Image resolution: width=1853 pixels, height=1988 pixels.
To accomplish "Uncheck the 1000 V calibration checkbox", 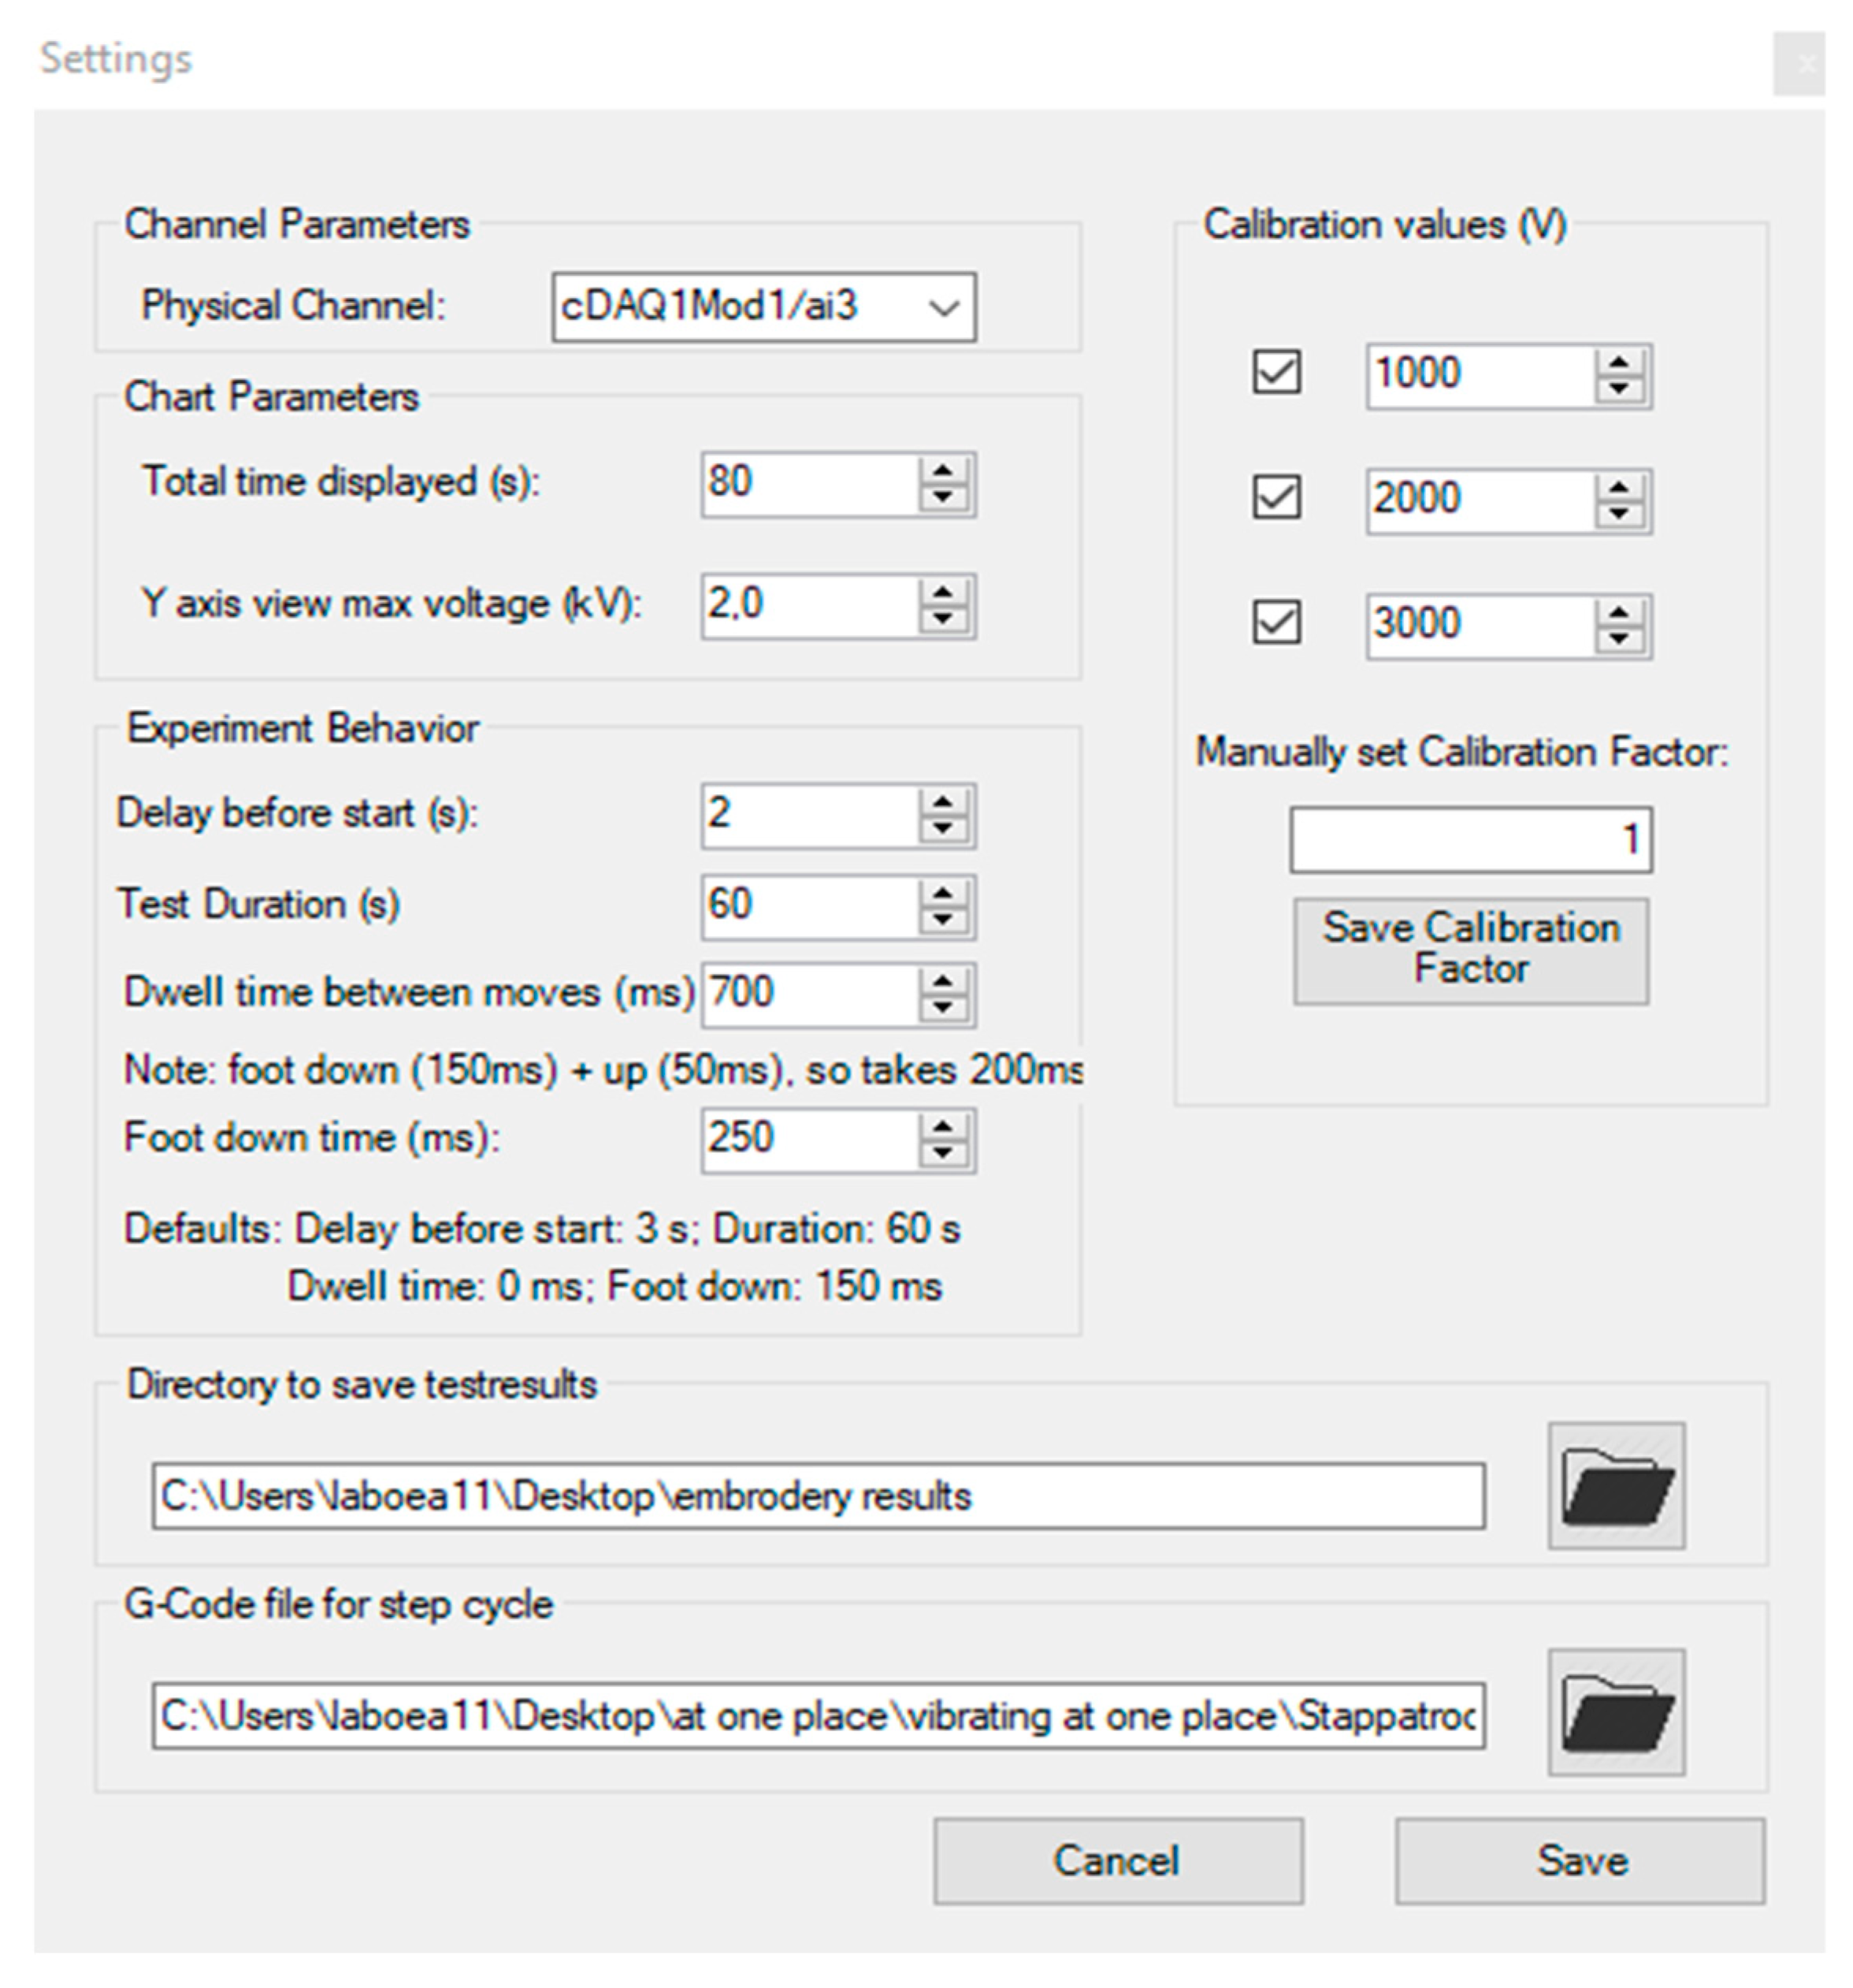I will (1276, 373).
